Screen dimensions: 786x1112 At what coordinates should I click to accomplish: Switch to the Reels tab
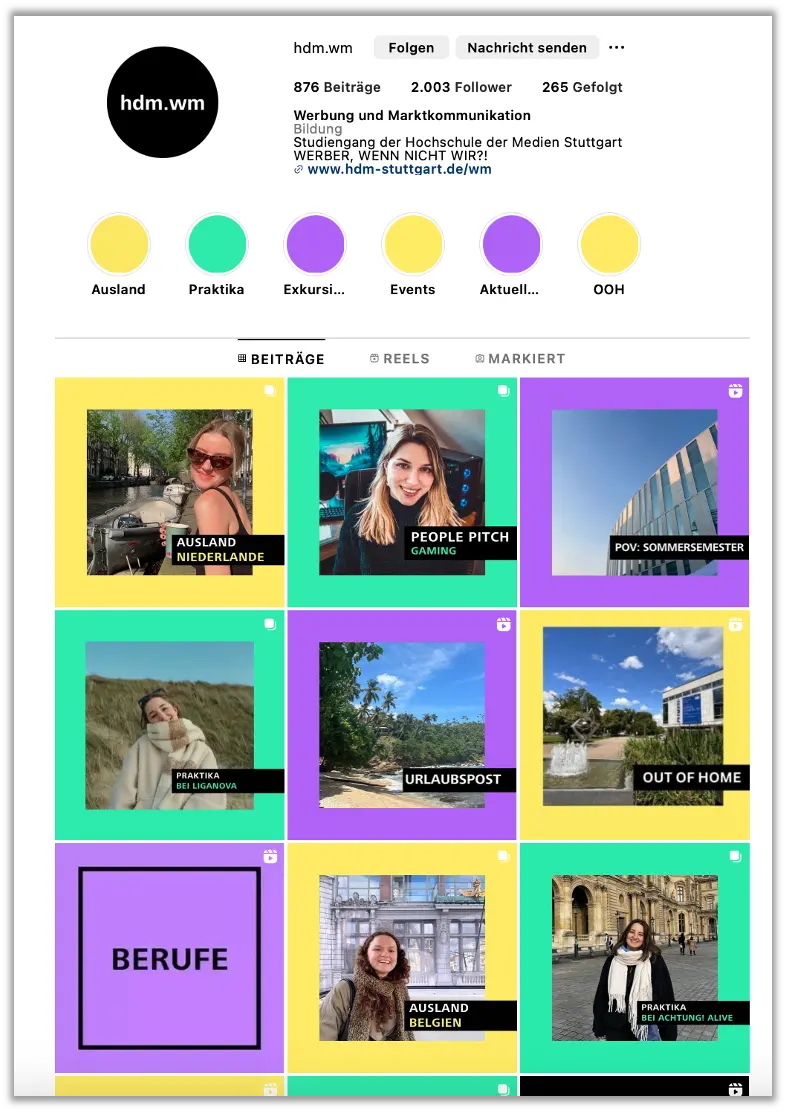(x=399, y=359)
